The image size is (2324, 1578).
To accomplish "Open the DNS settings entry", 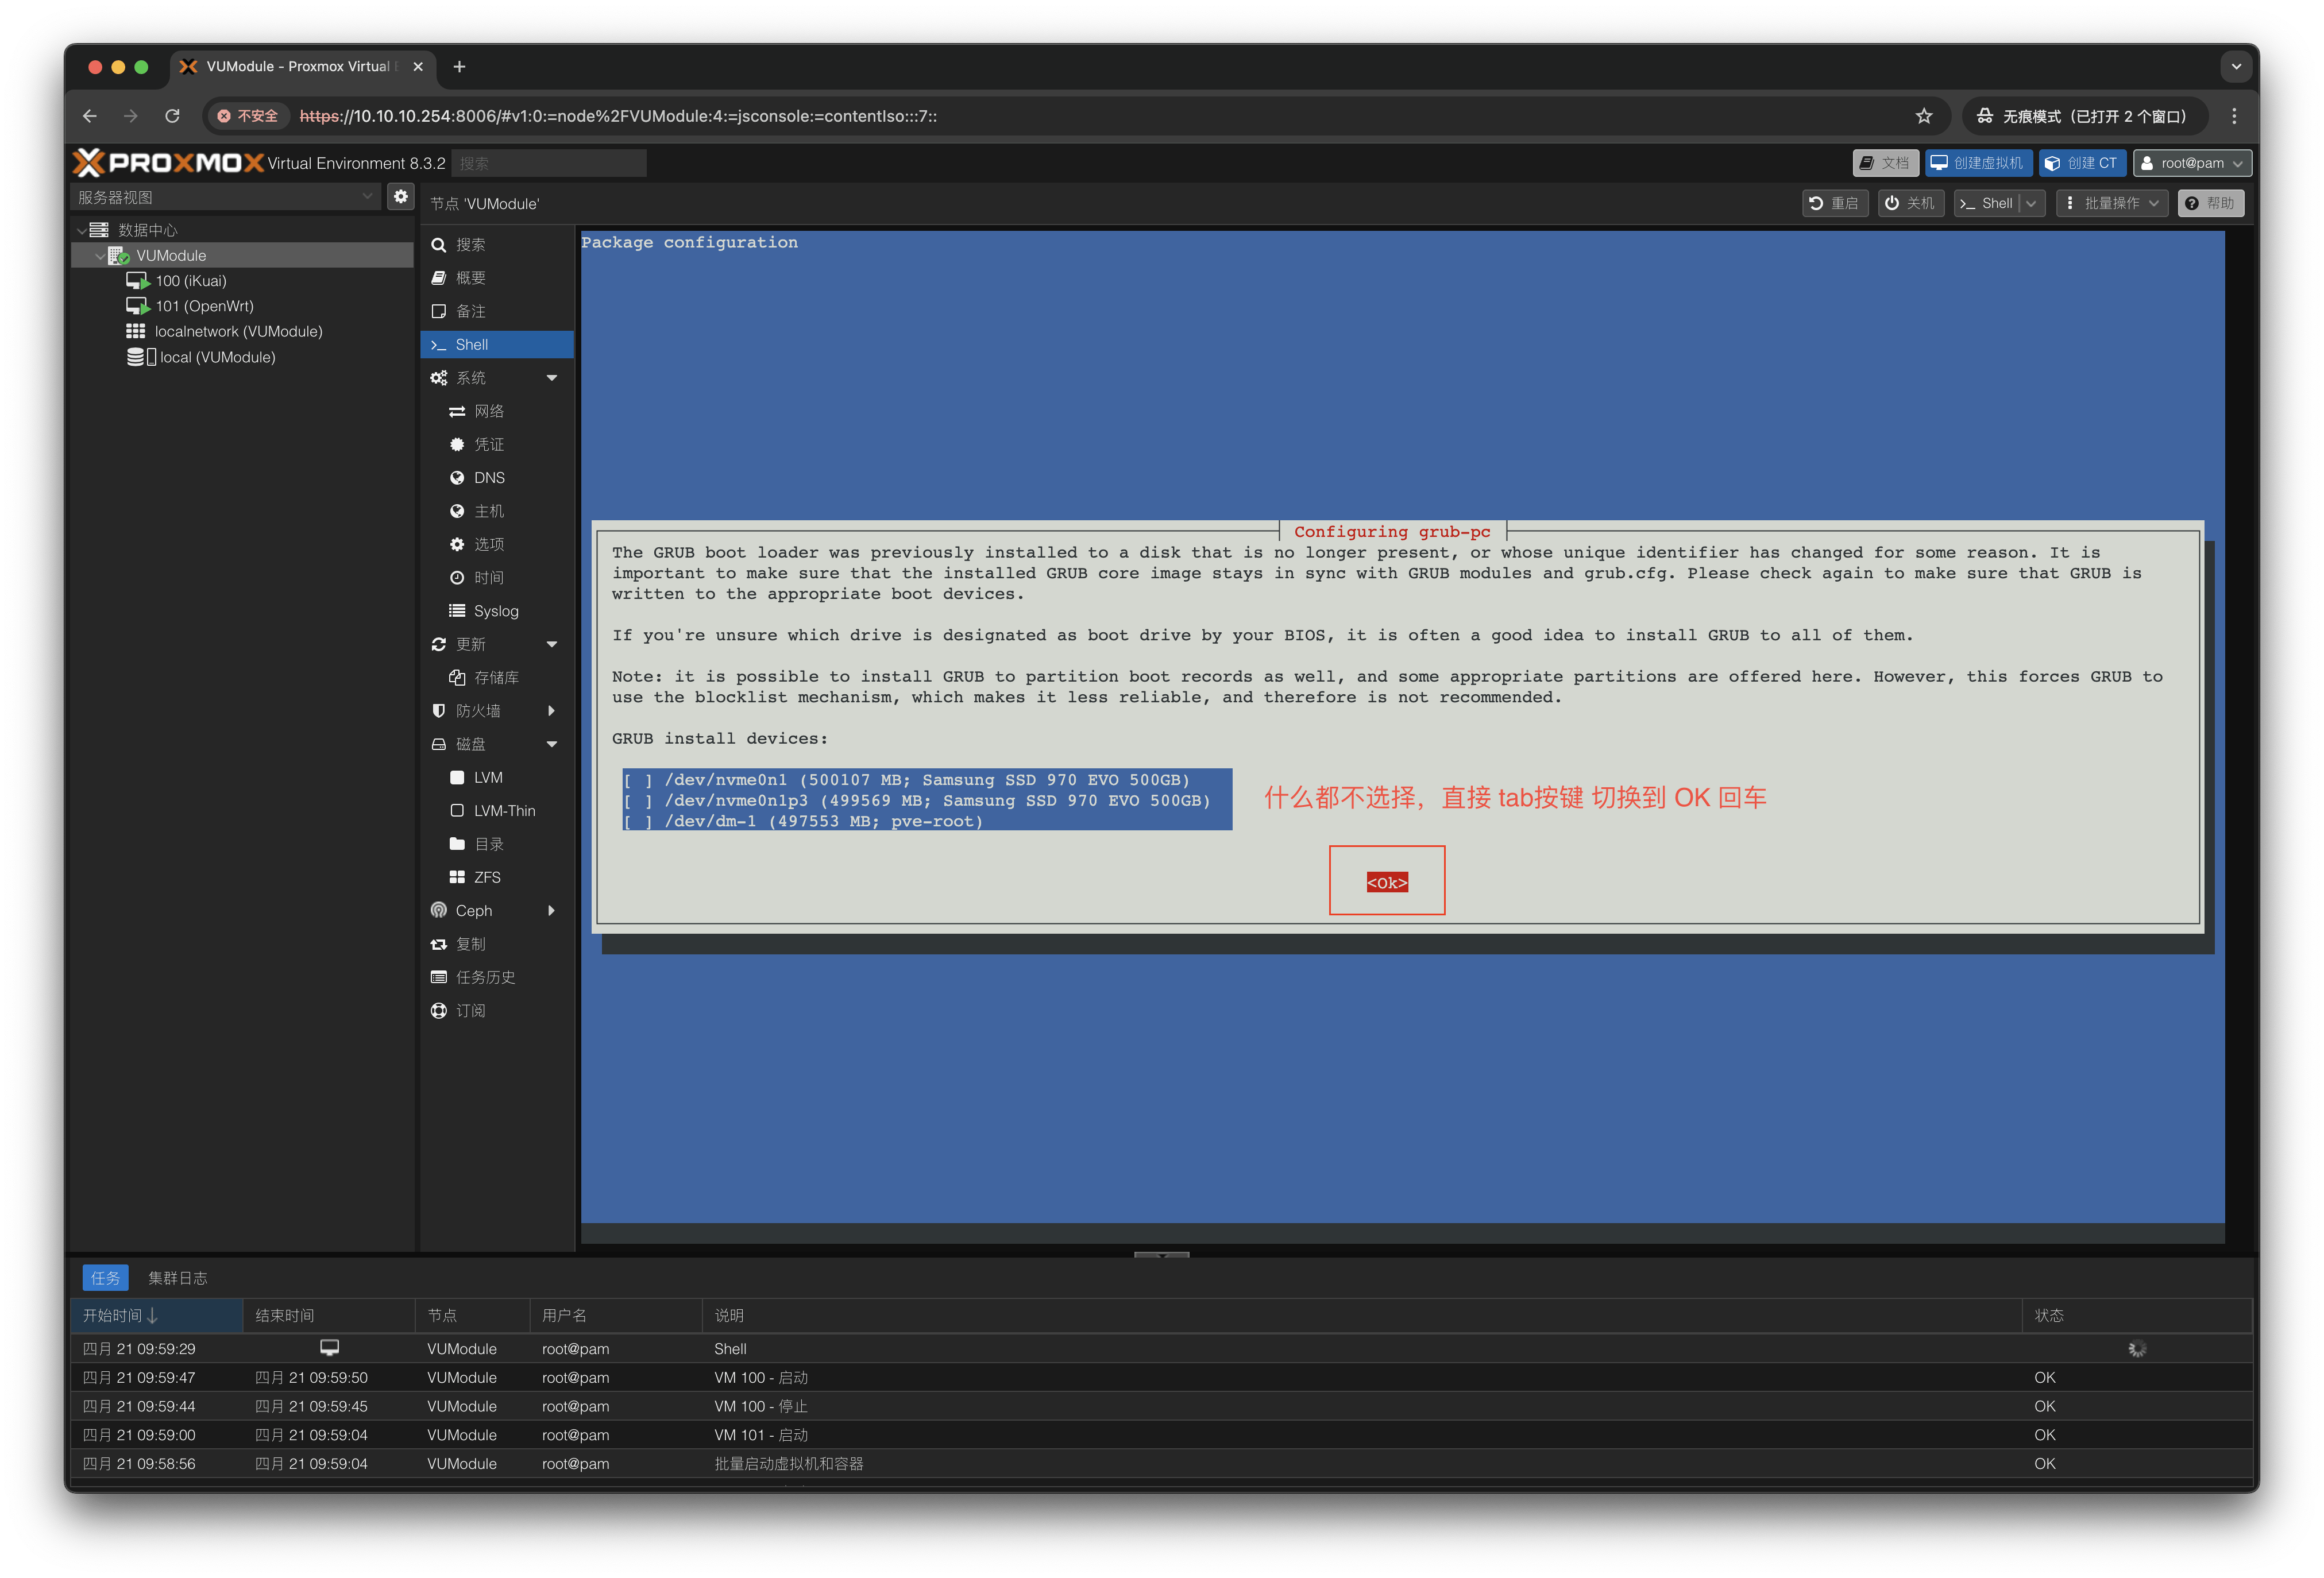I will coord(488,478).
